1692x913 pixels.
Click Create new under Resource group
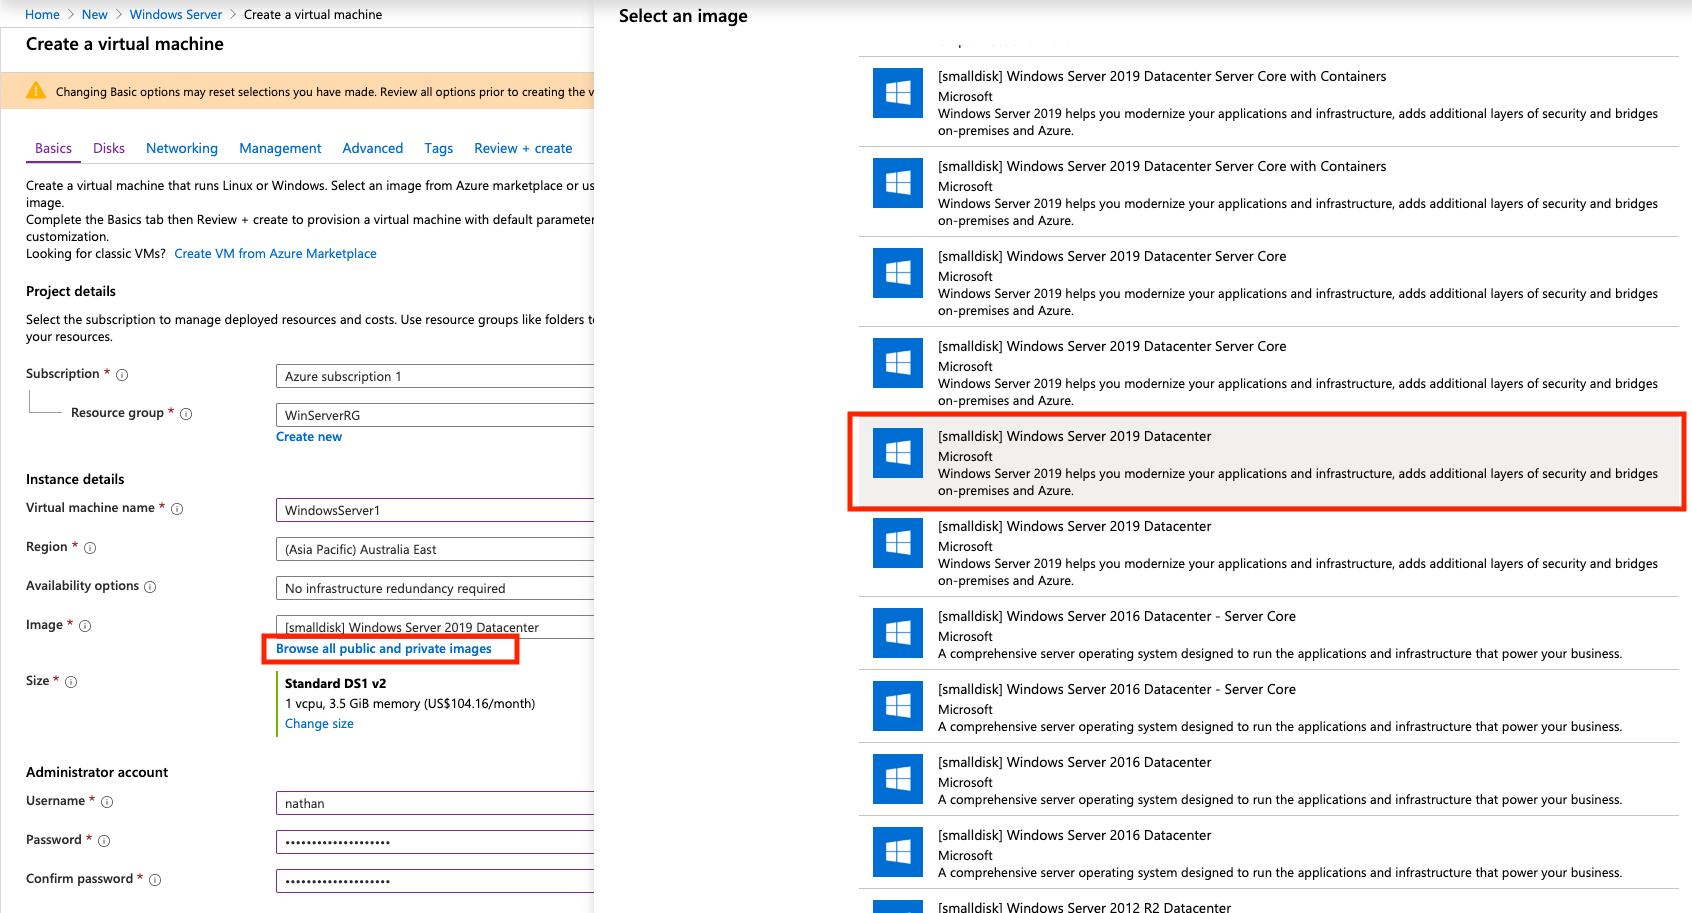pyautogui.click(x=309, y=437)
